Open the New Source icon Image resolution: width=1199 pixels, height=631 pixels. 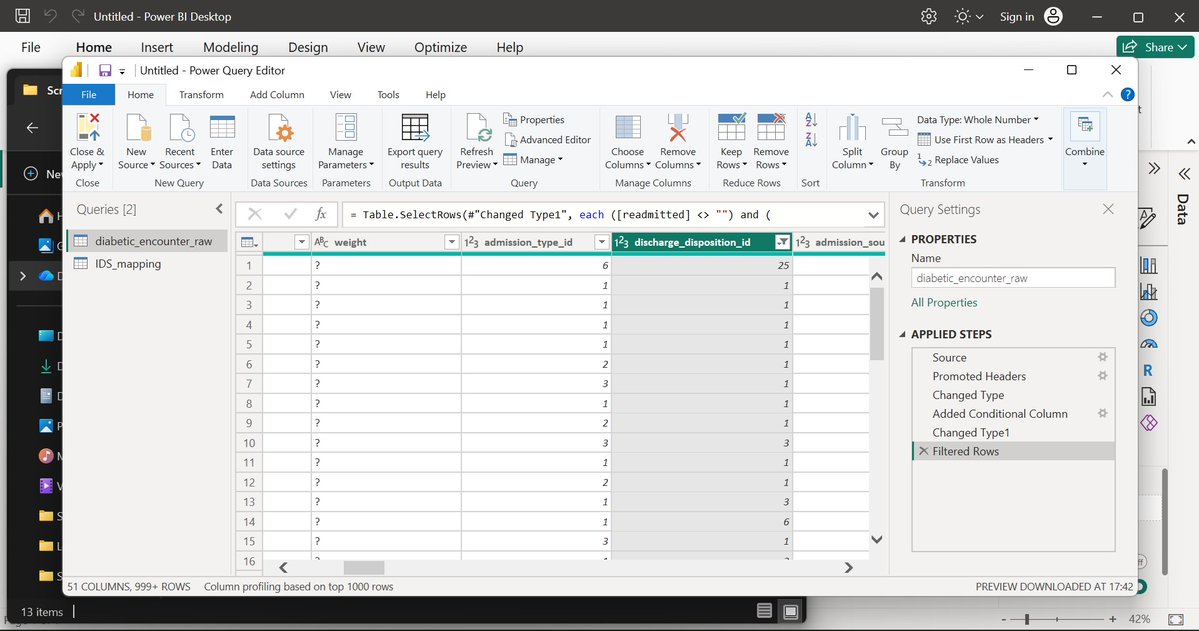click(137, 127)
